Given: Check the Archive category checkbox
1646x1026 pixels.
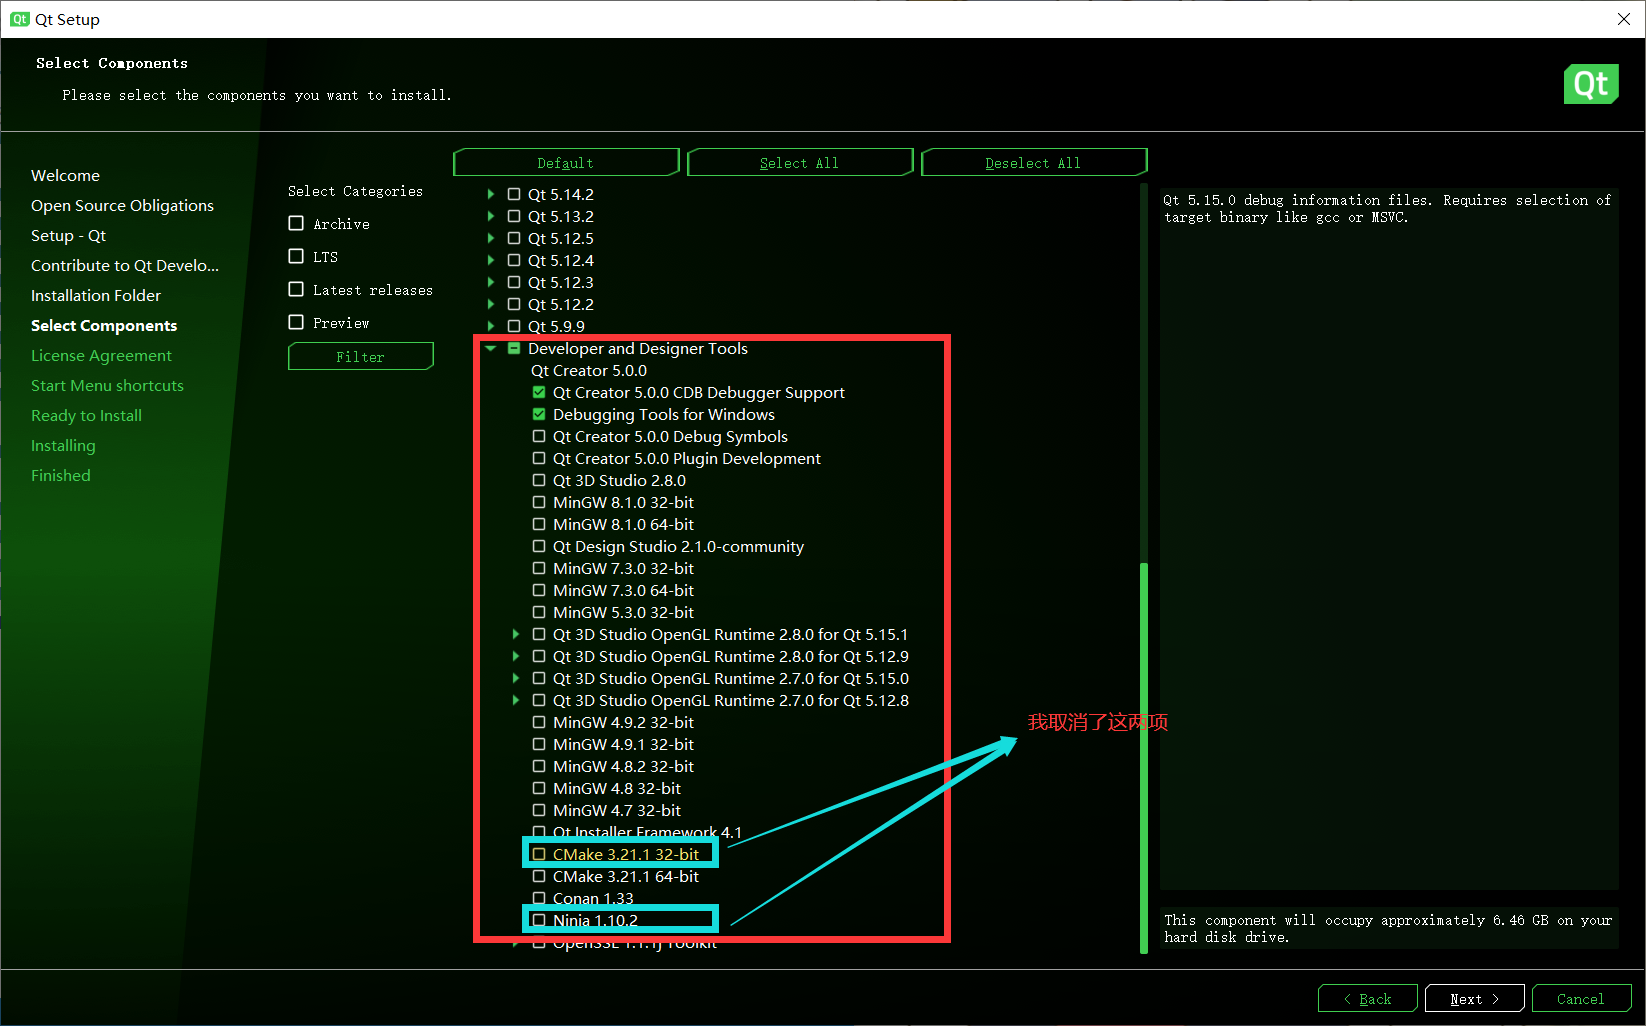Looking at the screenshot, I should pos(296,223).
